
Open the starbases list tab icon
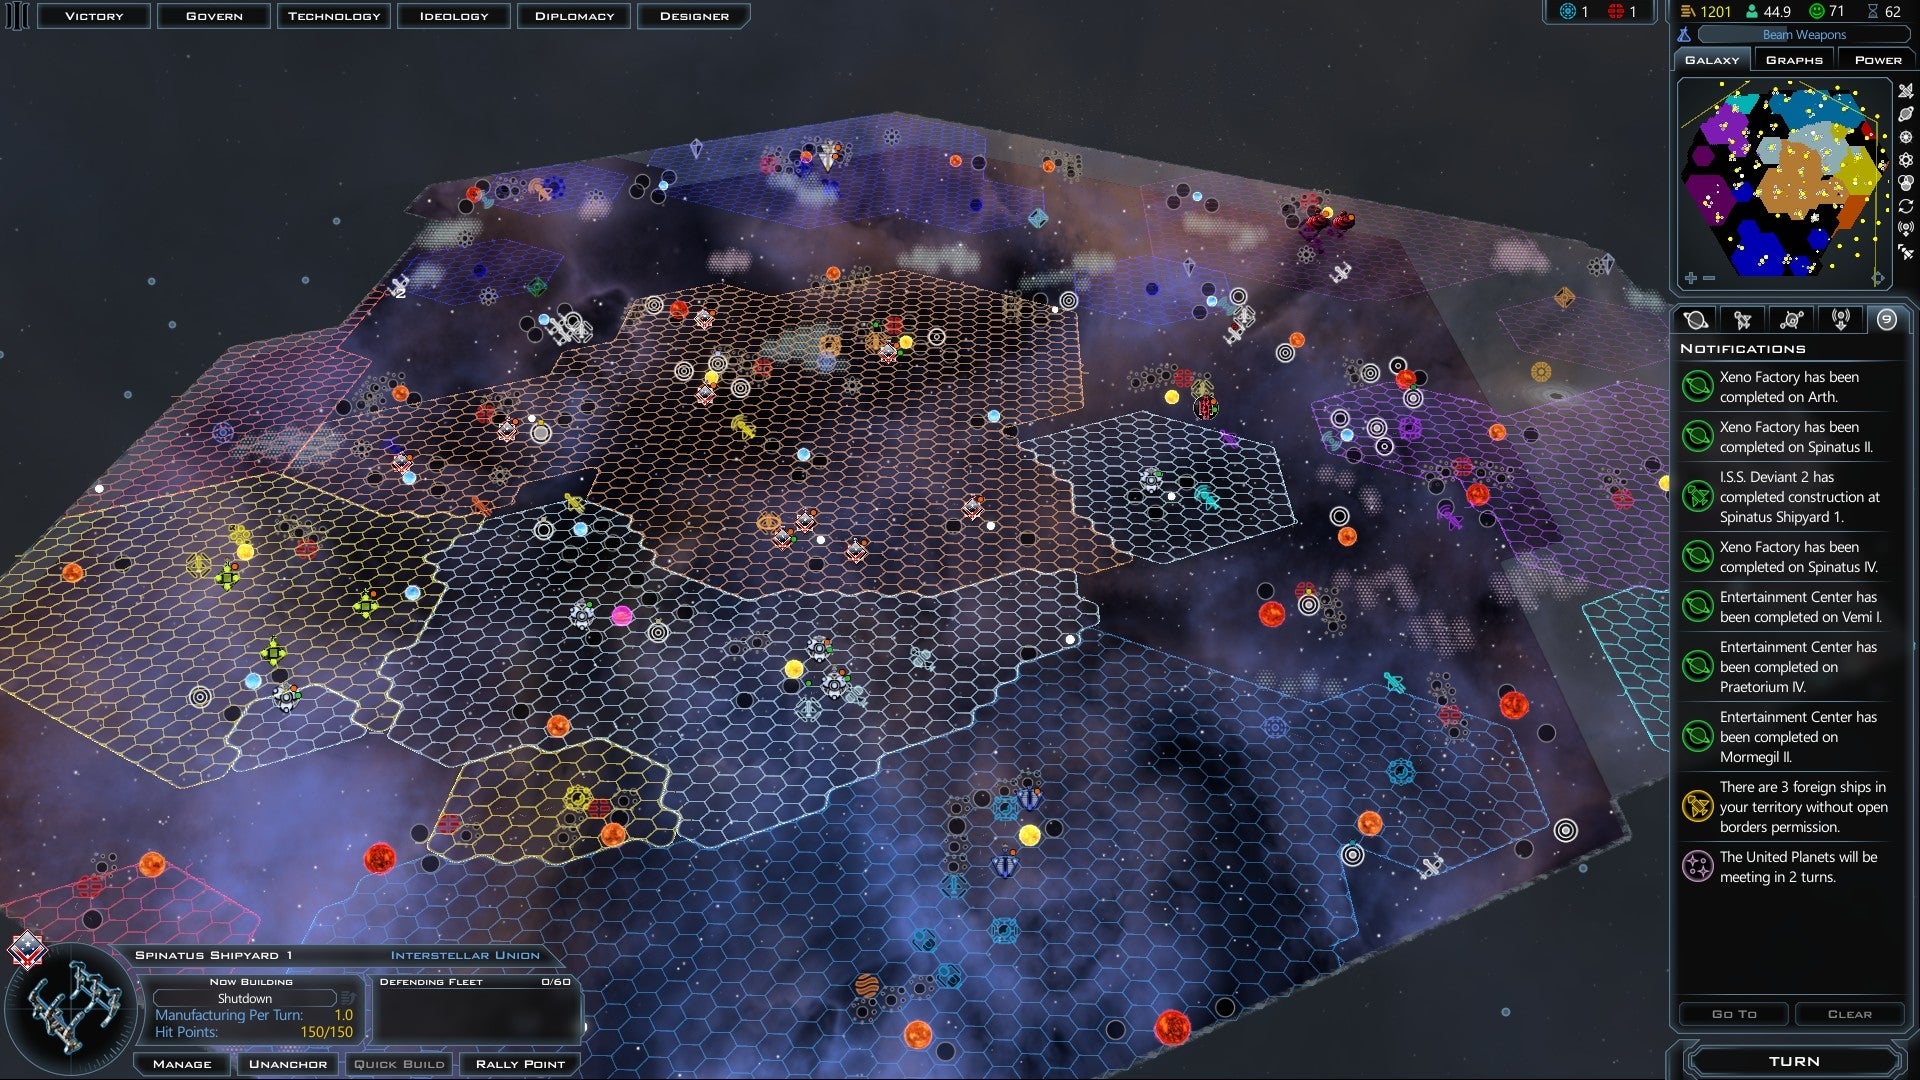(x=1791, y=320)
